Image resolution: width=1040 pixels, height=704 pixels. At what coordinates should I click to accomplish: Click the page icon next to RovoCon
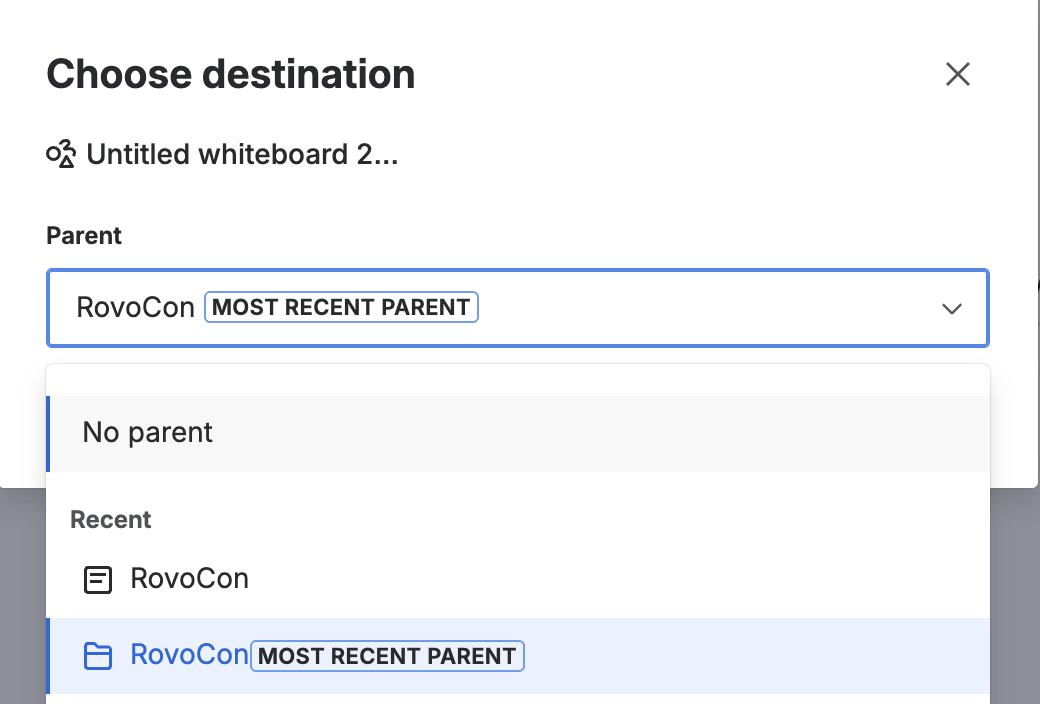pyautogui.click(x=98, y=579)
